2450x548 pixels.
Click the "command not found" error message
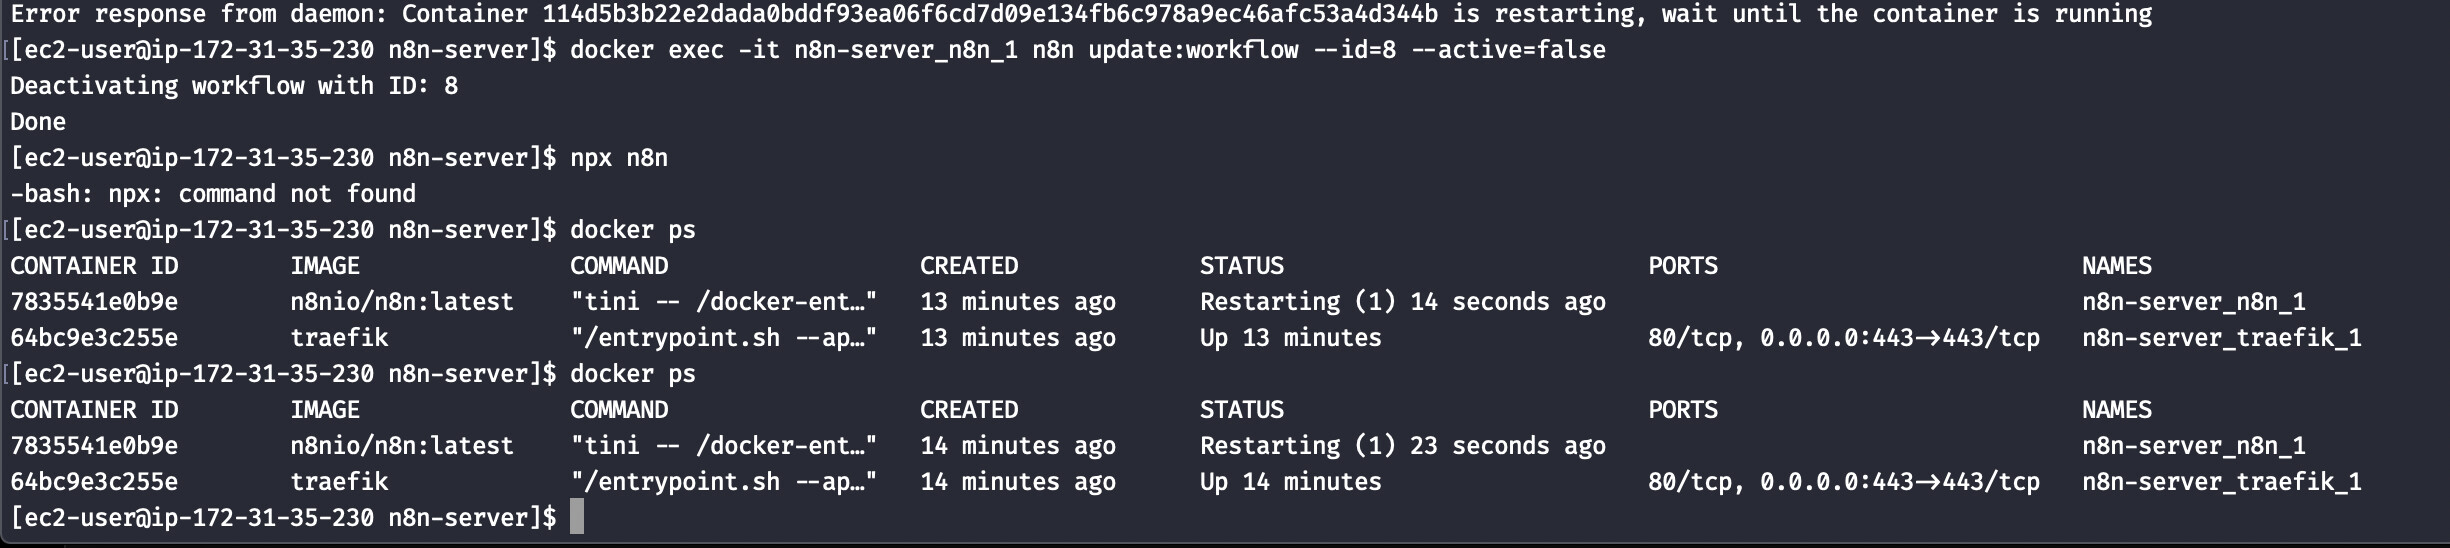tap(297, 194)
